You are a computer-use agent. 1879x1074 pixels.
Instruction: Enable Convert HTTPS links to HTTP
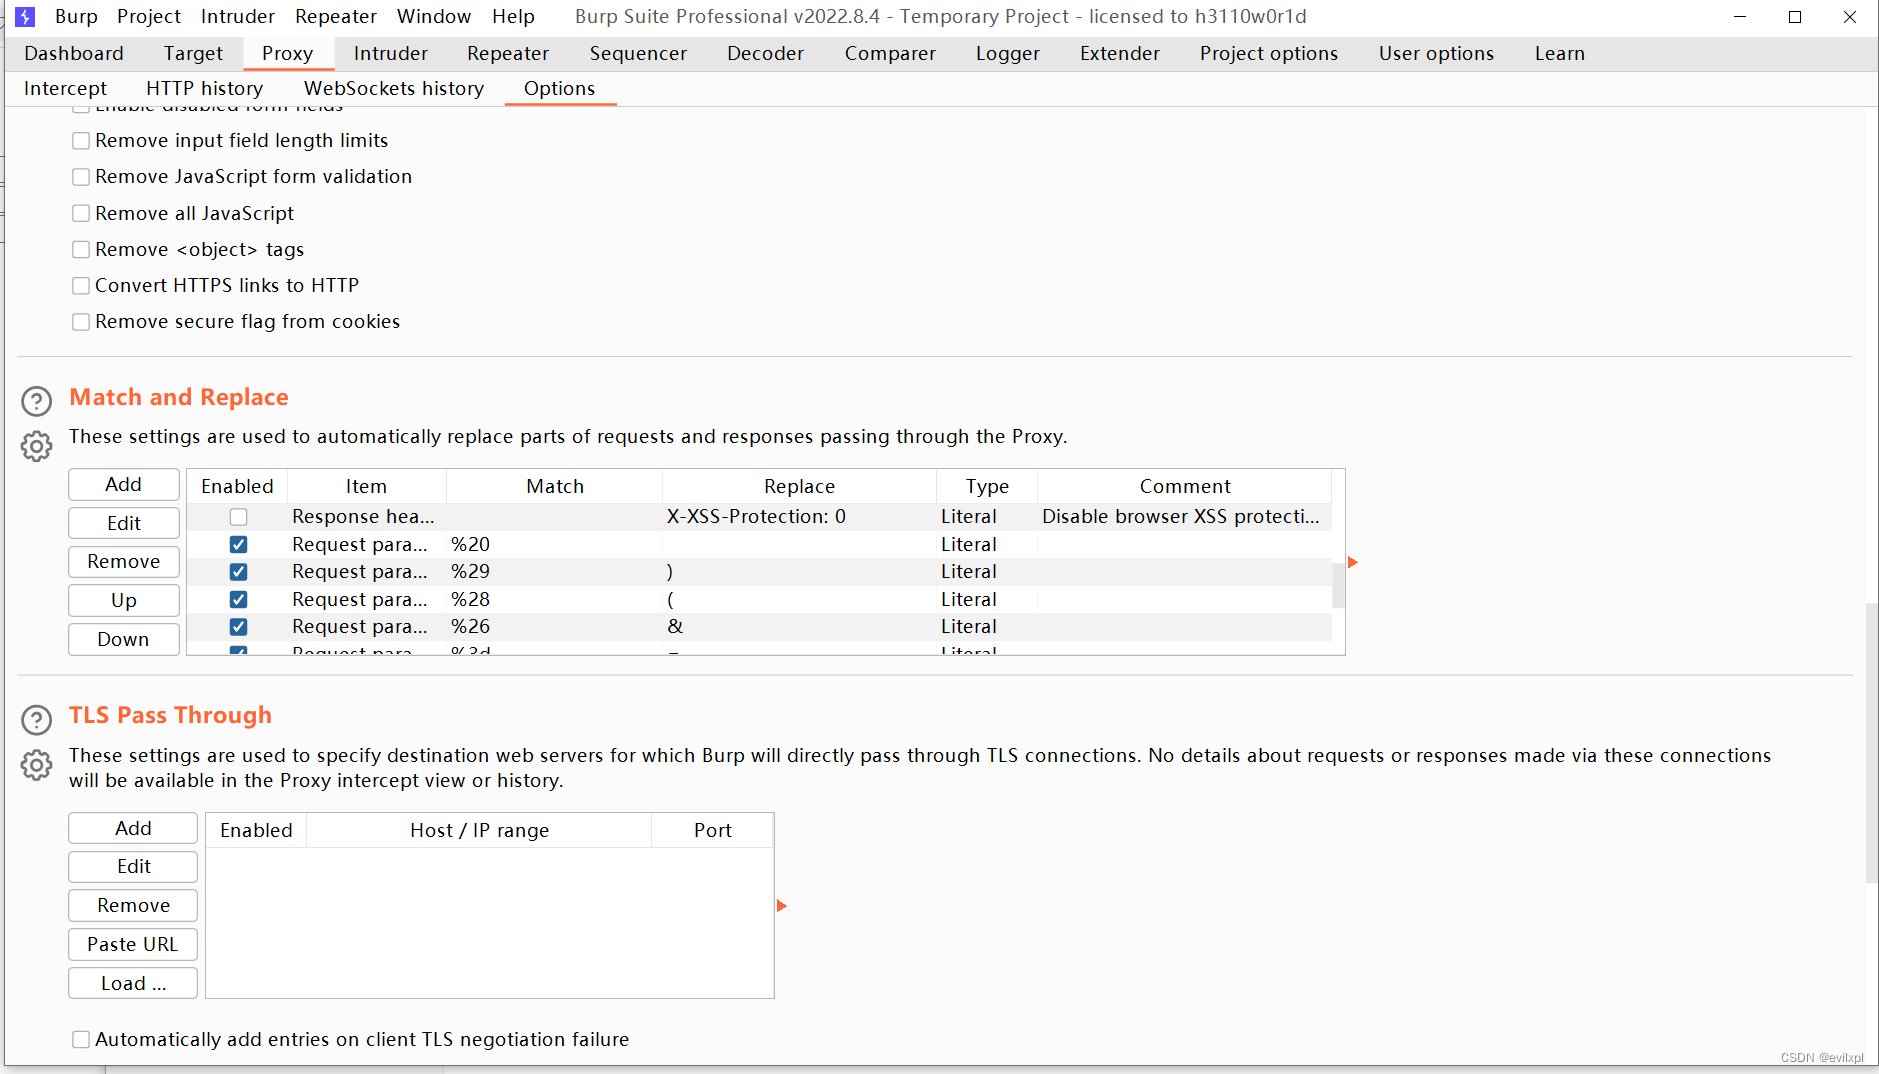pos(81,286)
